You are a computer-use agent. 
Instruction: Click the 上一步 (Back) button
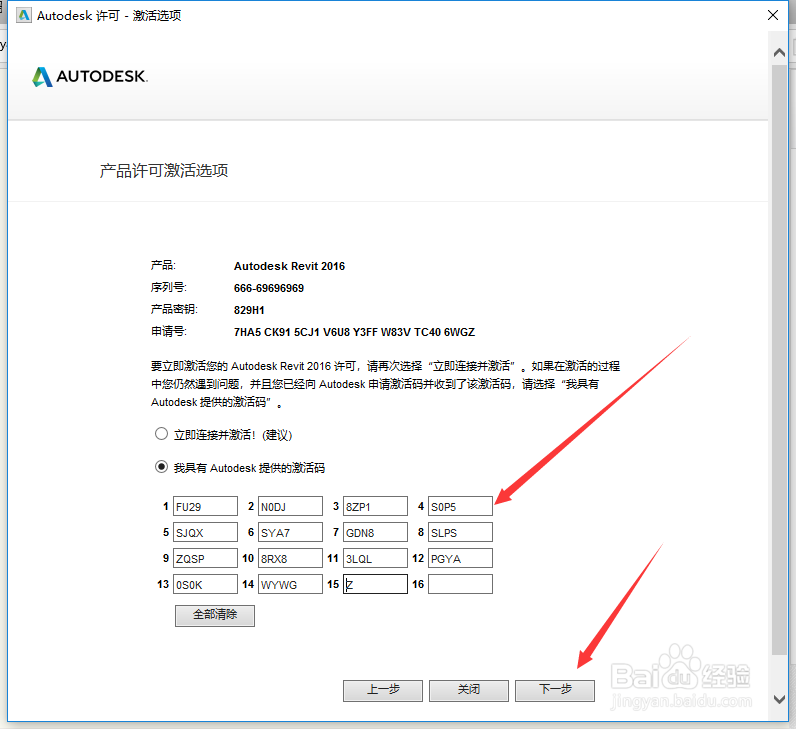tap(383, 690)
